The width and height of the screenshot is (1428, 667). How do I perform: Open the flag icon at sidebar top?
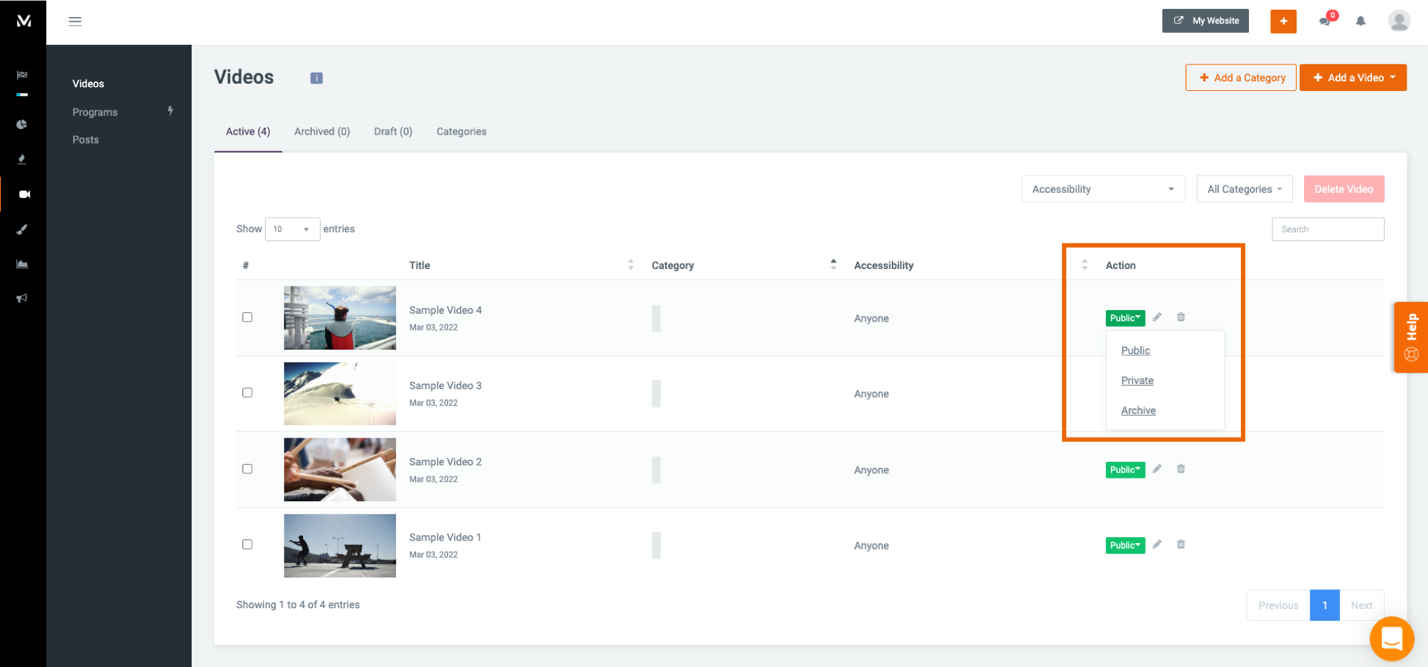(x=22, y=74)
